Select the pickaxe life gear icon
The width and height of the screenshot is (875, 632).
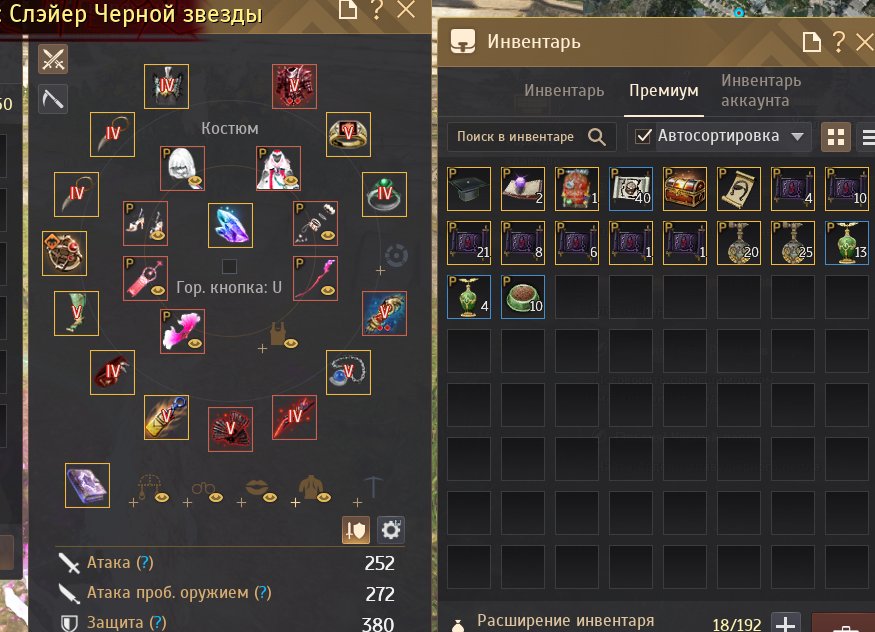click(x=53, y=99)
